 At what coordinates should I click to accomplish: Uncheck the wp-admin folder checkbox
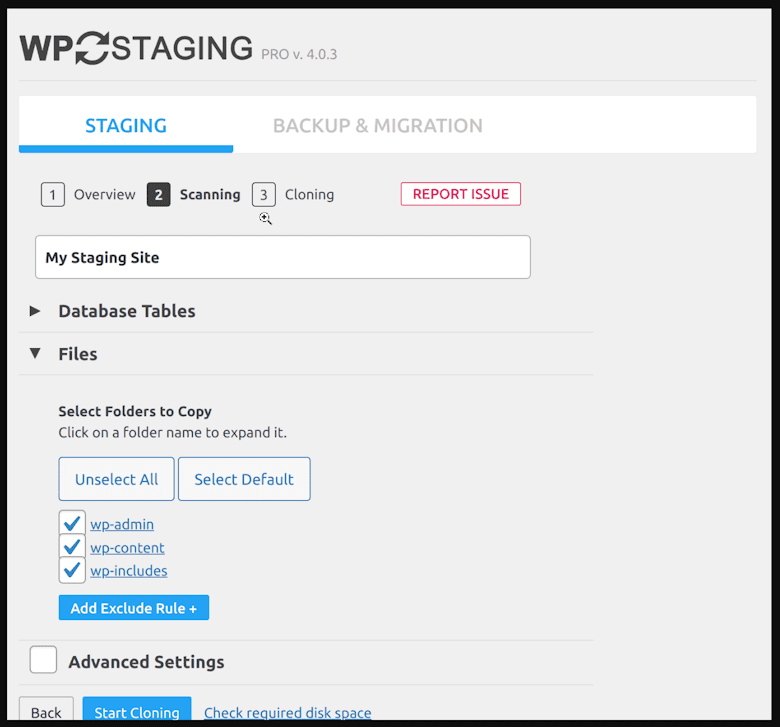pyautogui.click(x=72, y=523)
